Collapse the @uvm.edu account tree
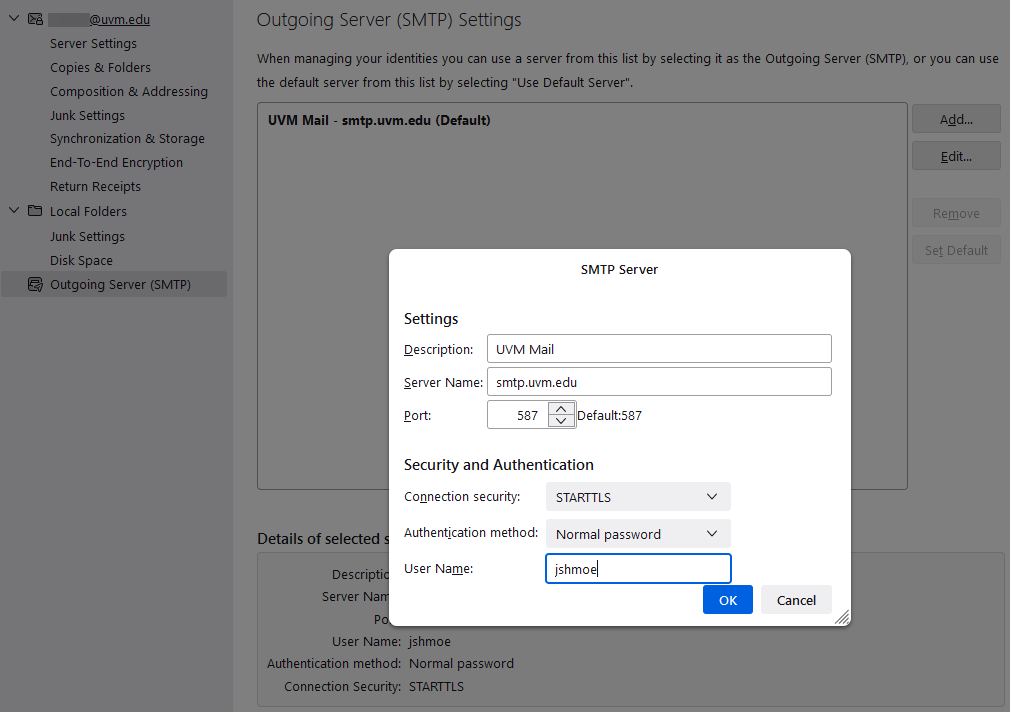Screen dimensions: 1010x712 [x=14, y=19]
